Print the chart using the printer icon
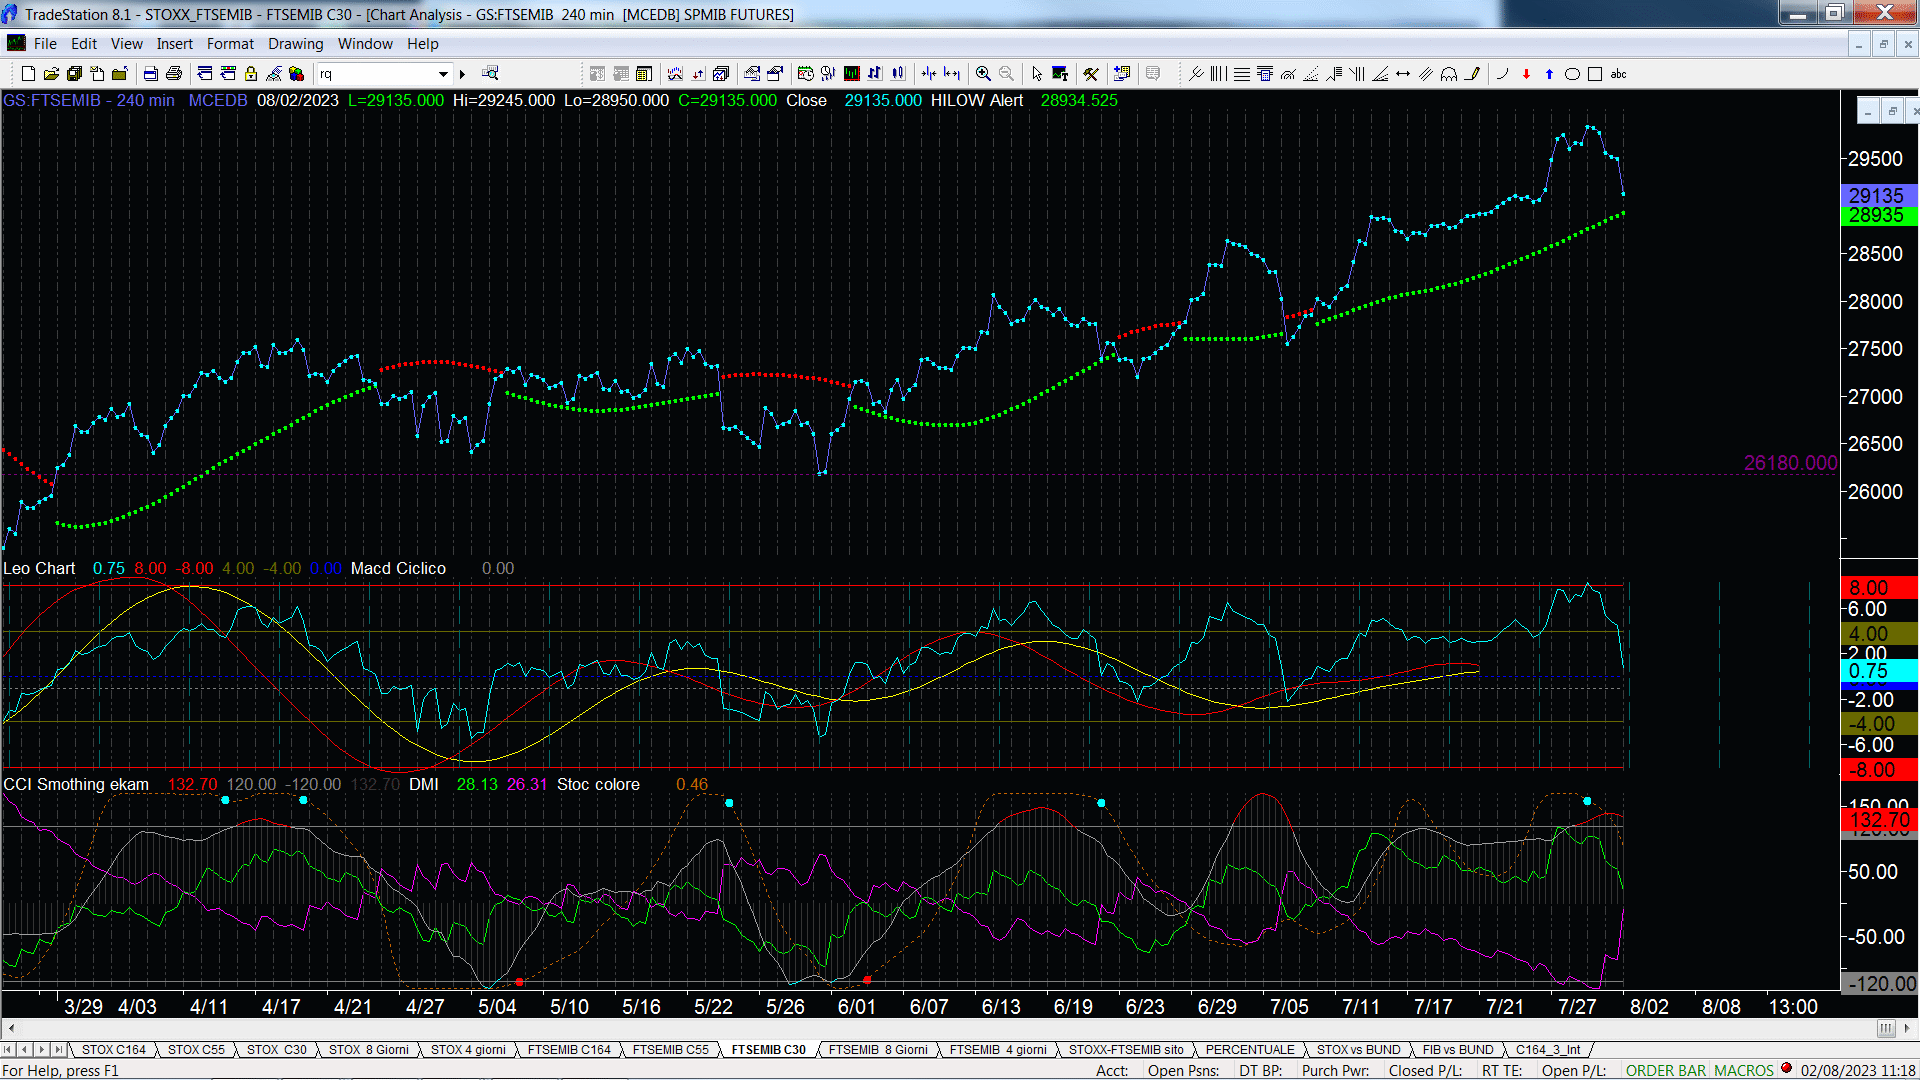The width and height of the screenshot is (1920, 1080). pos(174,74)
